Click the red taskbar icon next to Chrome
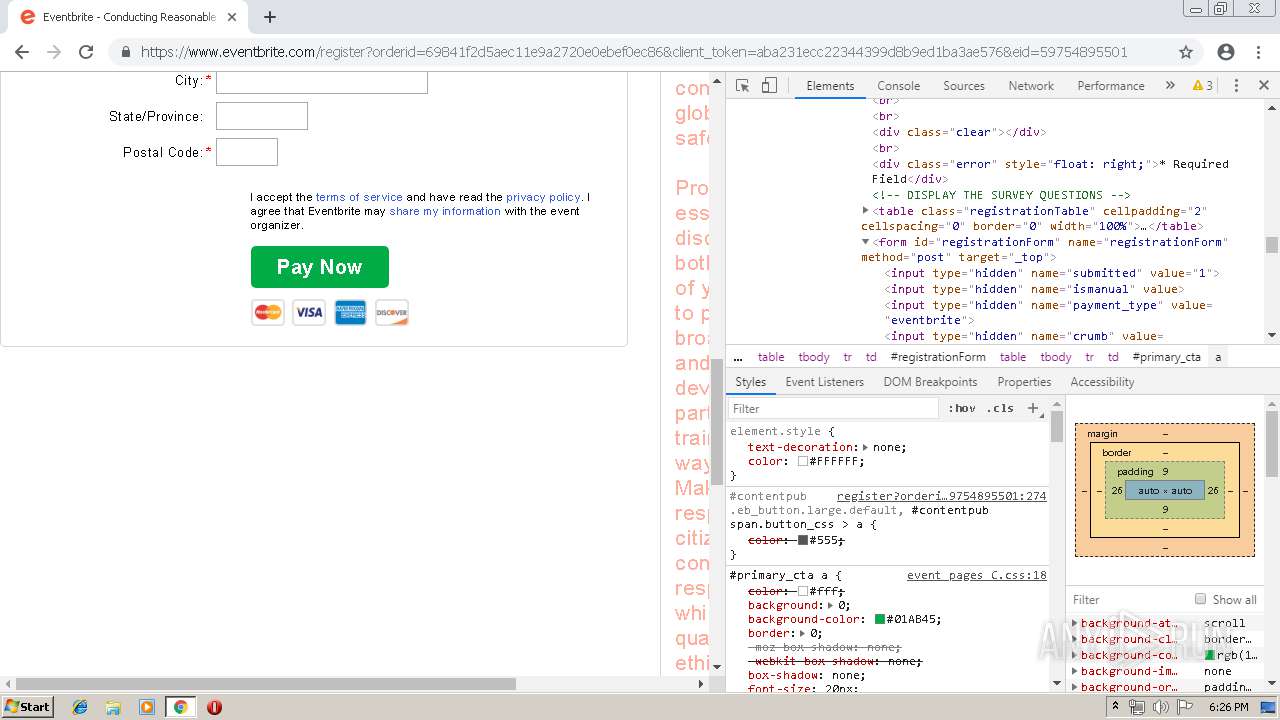Image resolution: width=1280 pixels, height=720 pixels. coord(214,707)
